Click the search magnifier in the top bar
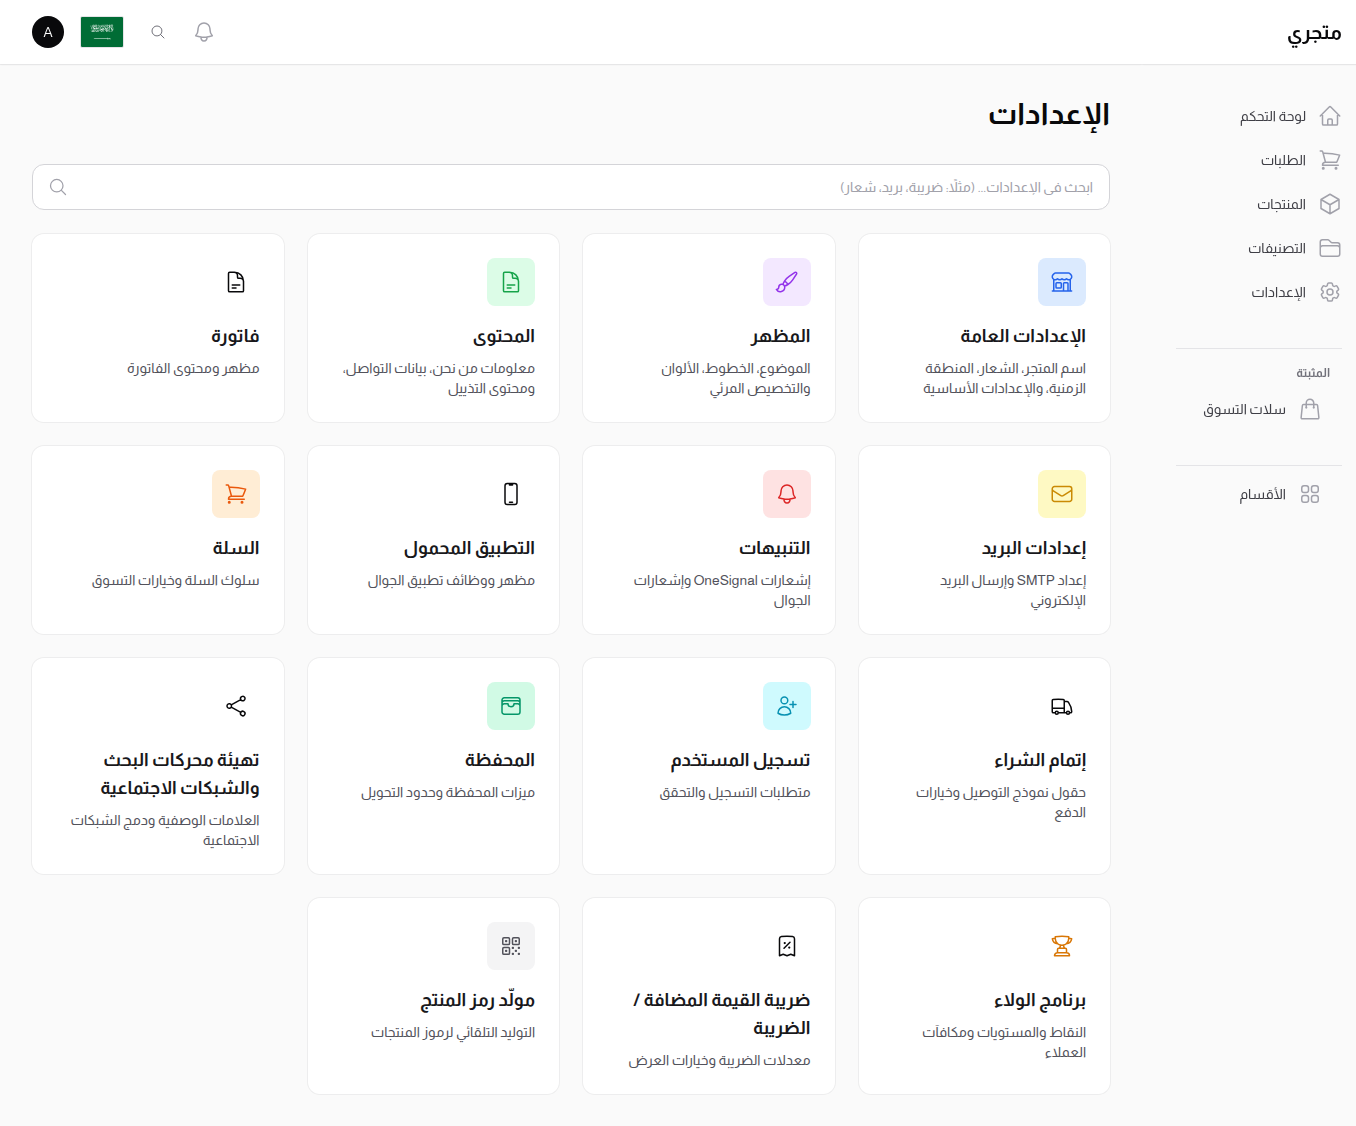This screenshot has width=1356, height=1126. 157,31
